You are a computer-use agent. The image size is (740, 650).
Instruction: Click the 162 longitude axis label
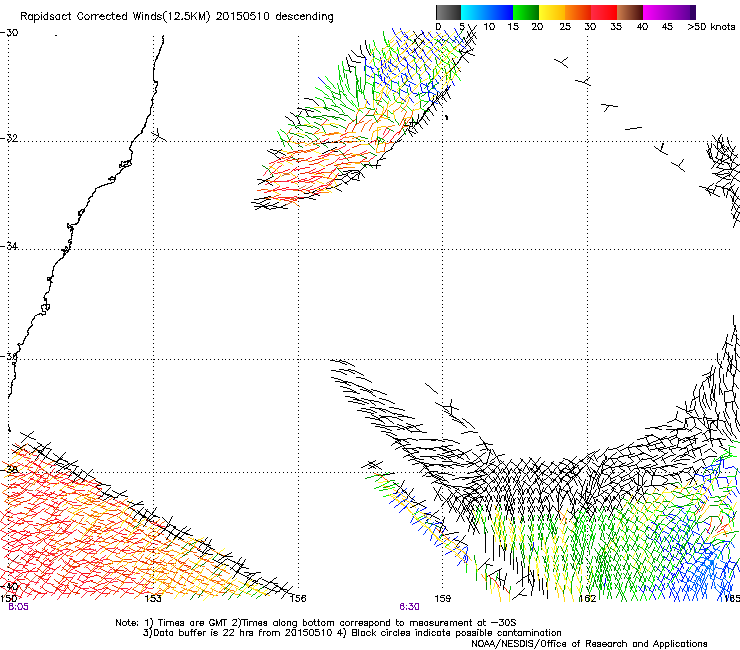[x=588, y=599]
